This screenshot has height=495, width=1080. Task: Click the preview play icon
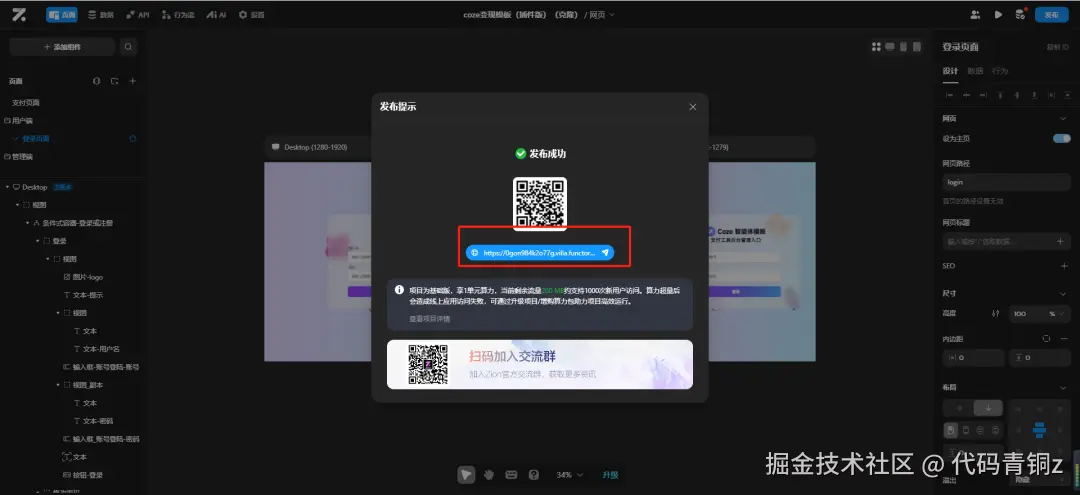coord(998,14)
